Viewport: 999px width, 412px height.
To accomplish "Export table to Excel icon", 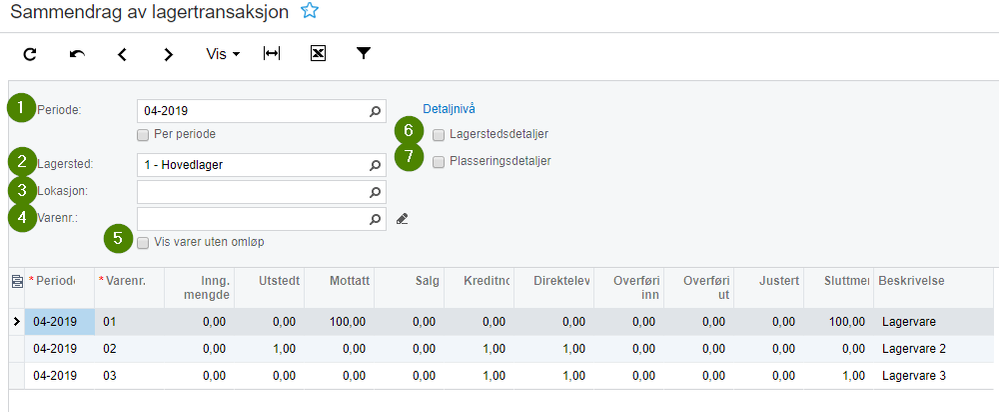I will (318, 54).
